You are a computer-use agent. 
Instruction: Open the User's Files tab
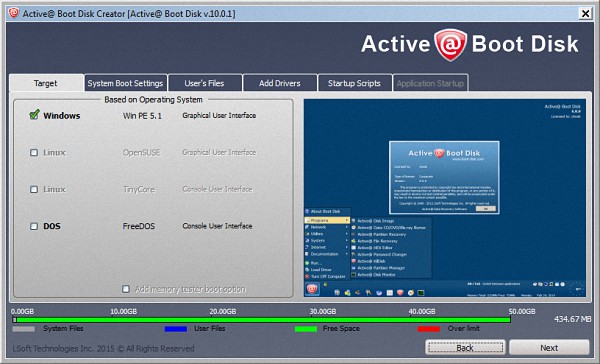click(204, 83)
